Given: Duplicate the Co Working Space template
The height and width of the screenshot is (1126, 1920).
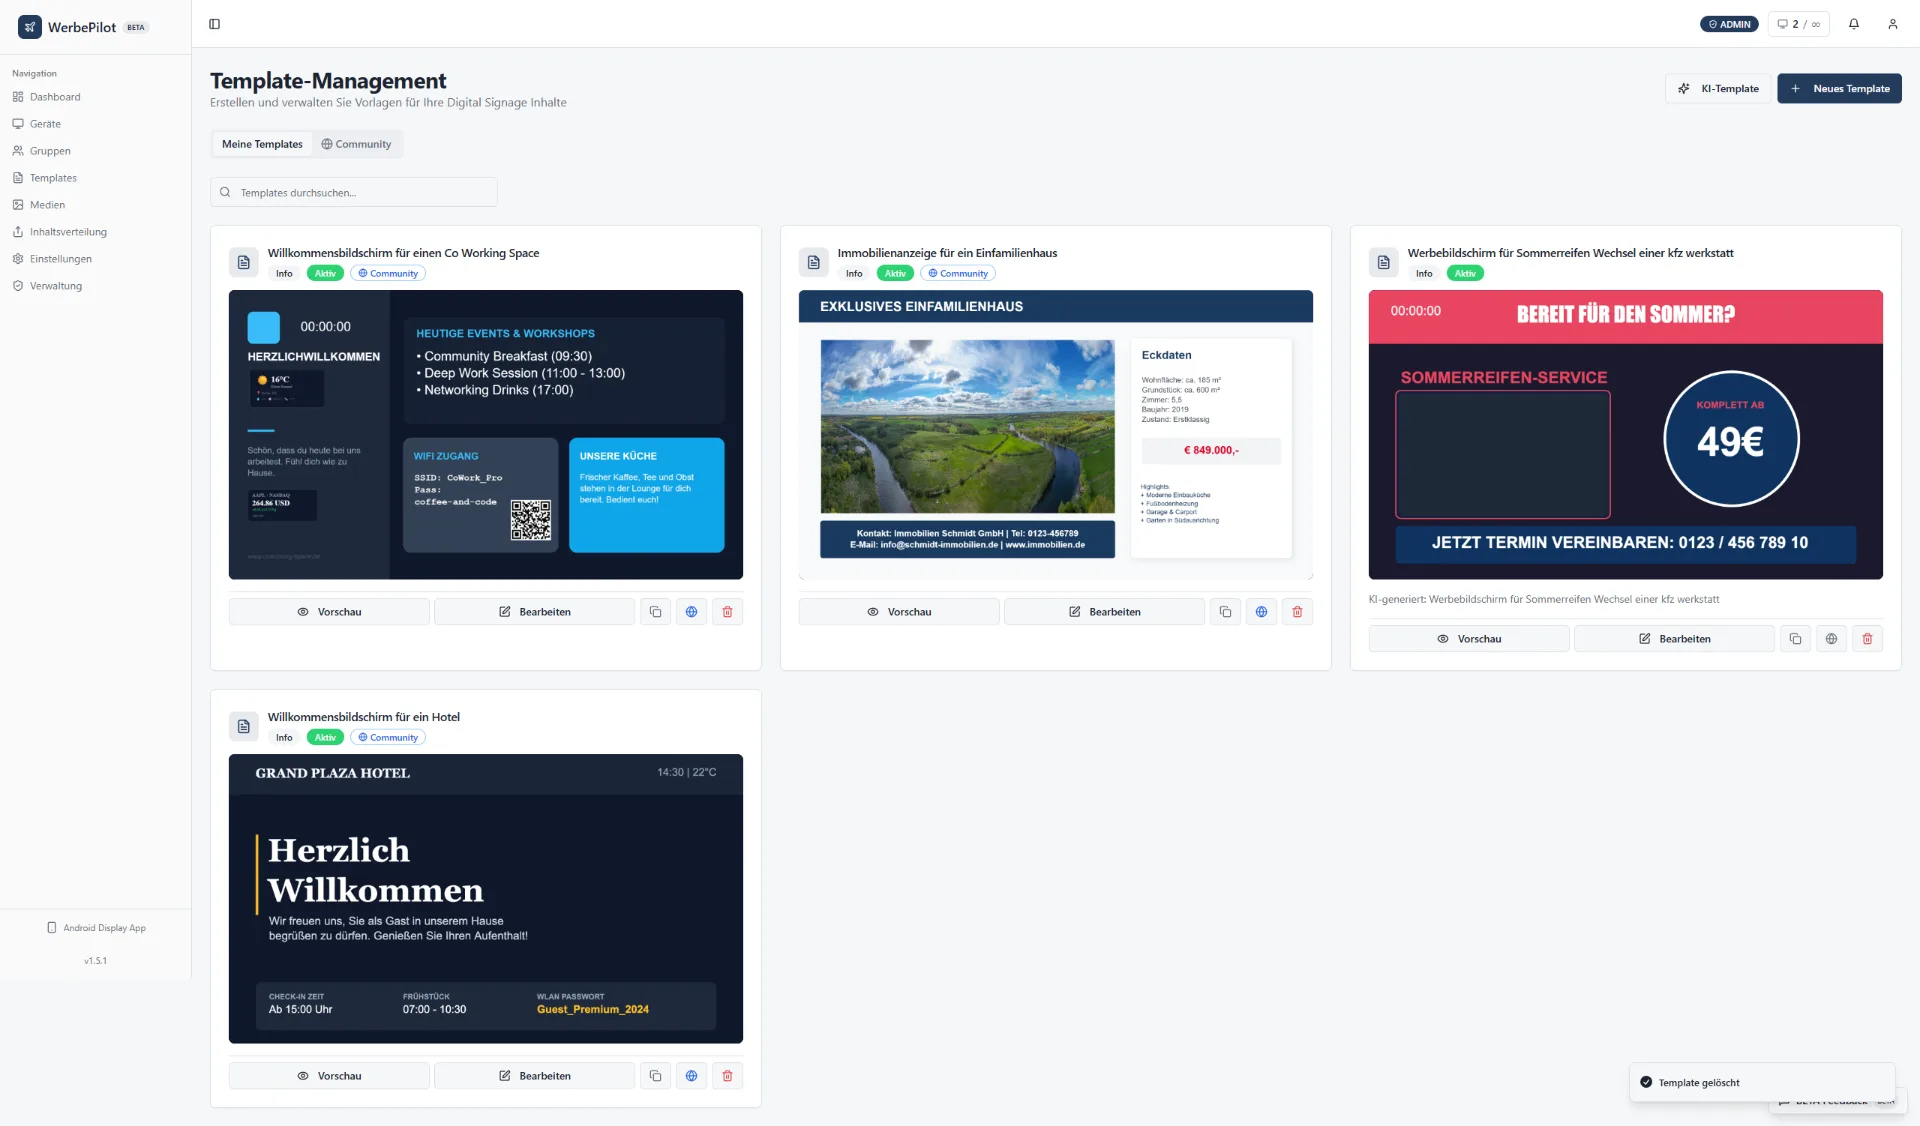Looking at the screenshot, I should pyautogui.click(x=655, y=612).
